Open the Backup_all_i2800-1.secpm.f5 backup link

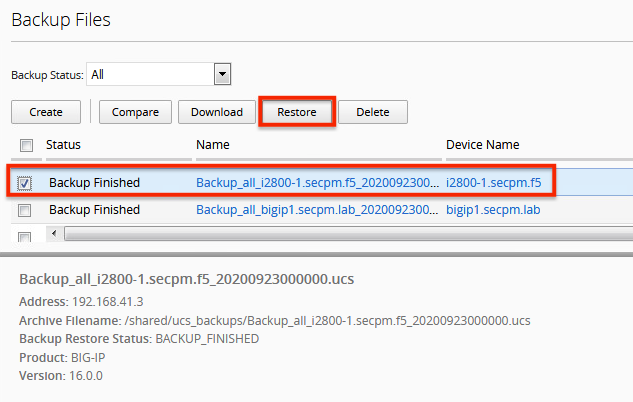pos(316,183)
